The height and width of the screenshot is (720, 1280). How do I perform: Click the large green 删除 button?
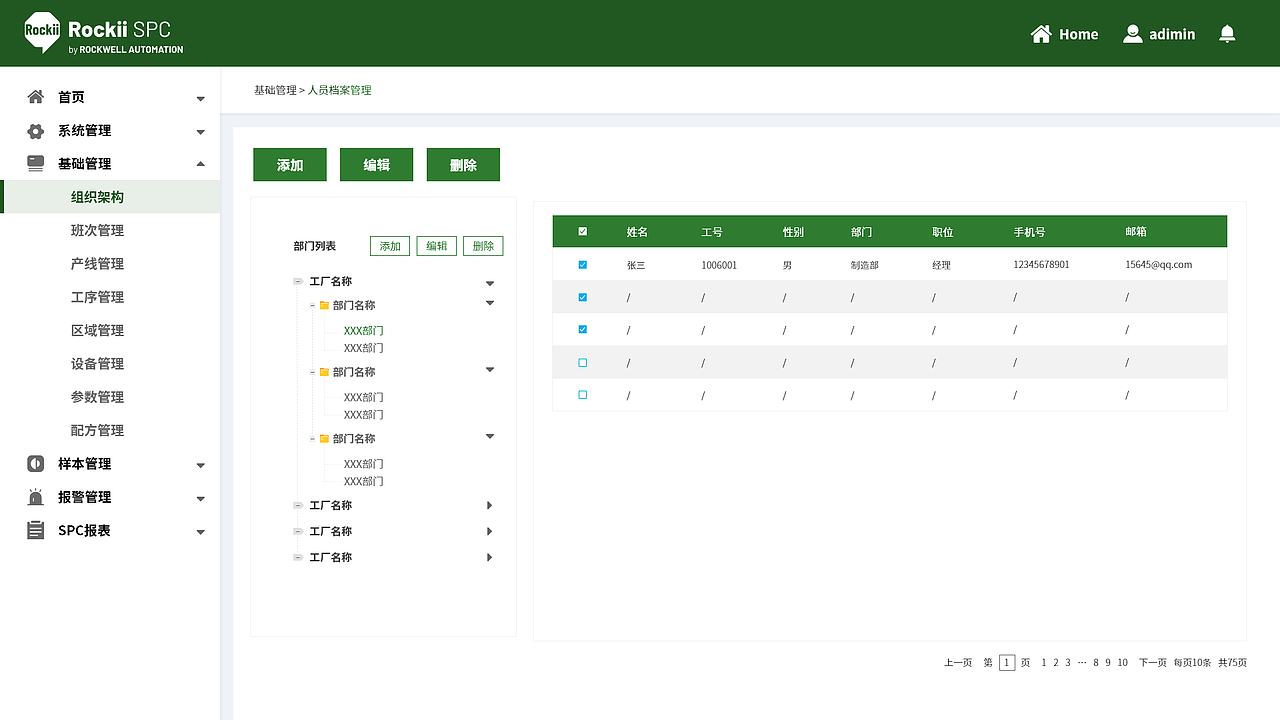click(463, 165)
